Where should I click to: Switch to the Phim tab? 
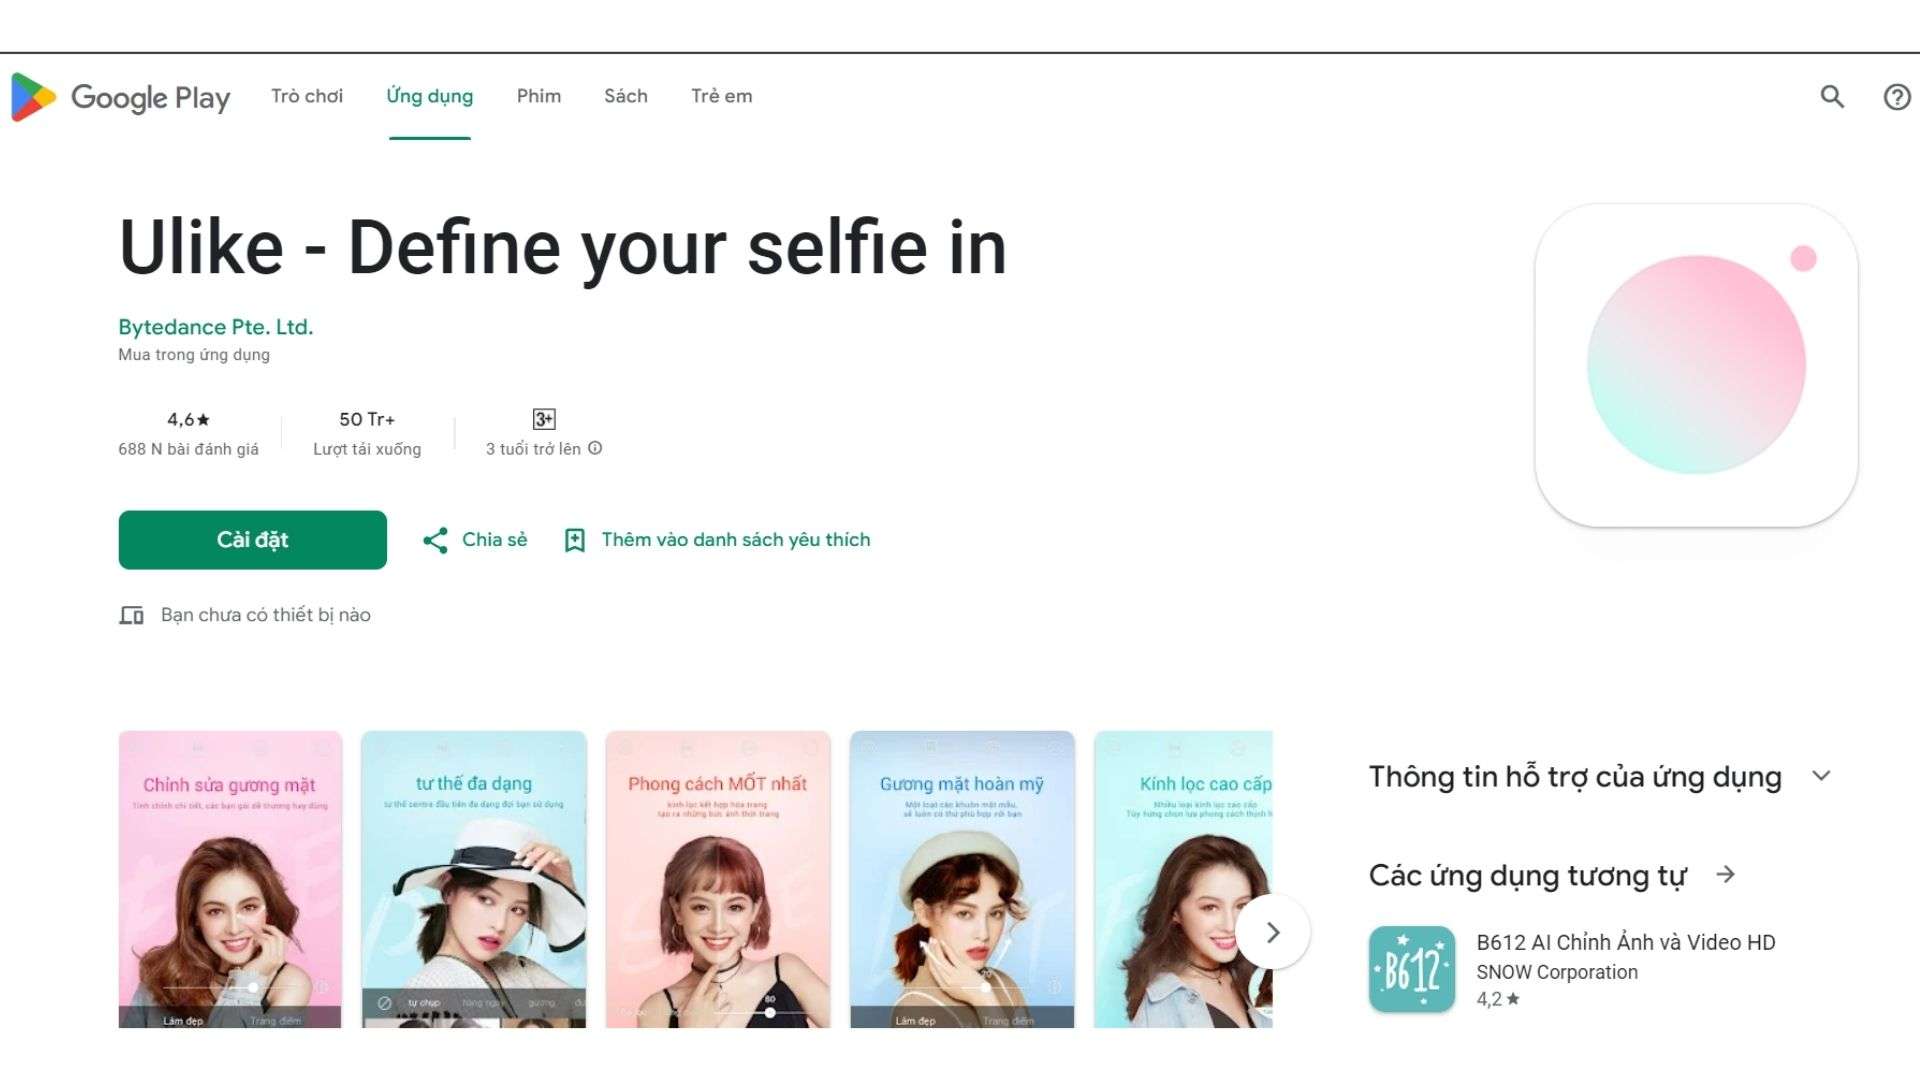(539, 96)
